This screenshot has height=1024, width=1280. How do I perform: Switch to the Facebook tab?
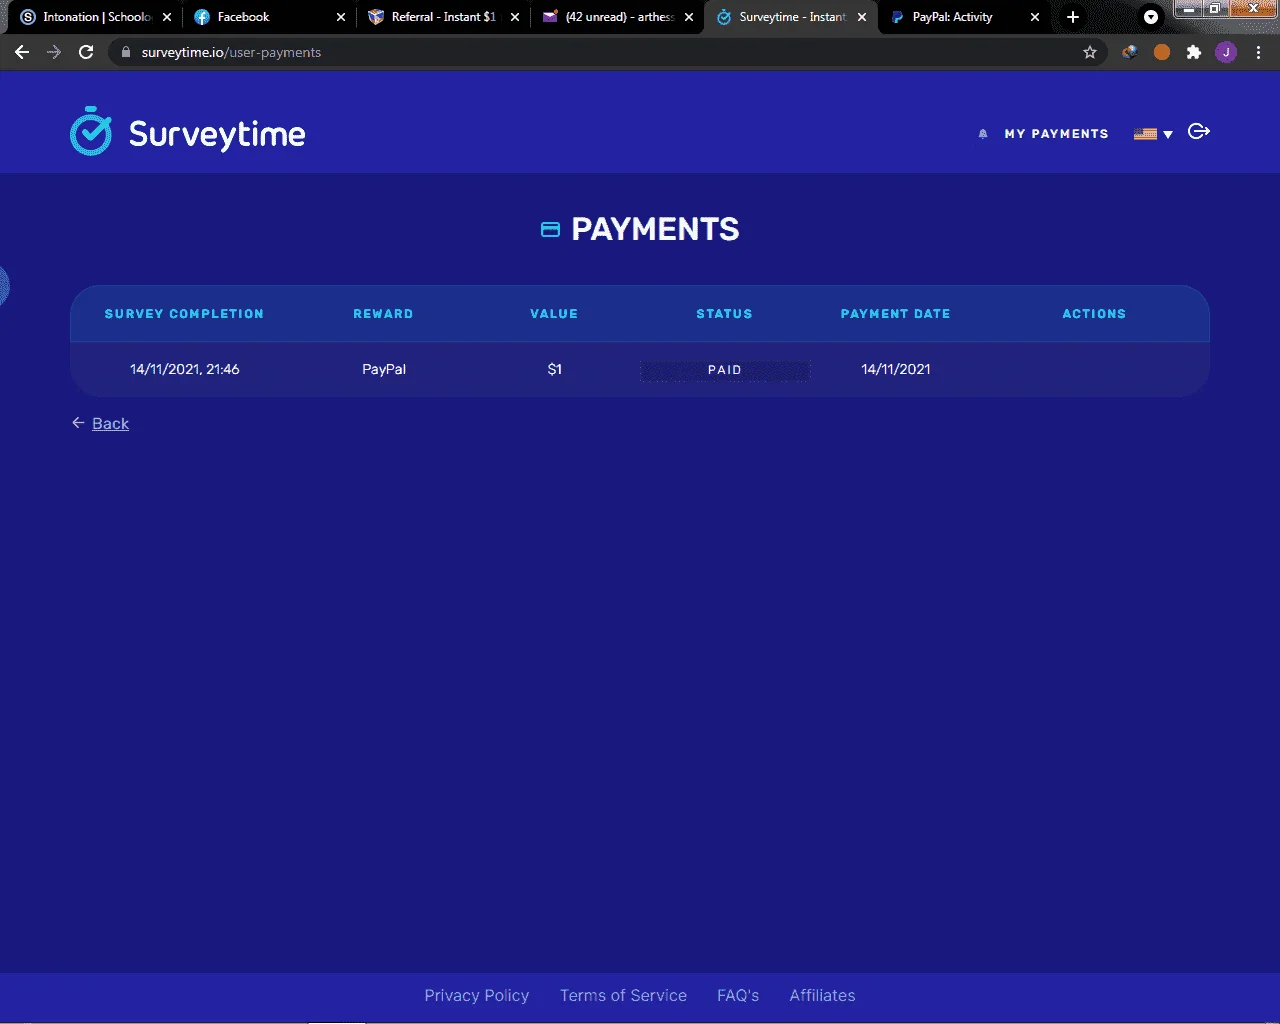pyautogui.click(x=268, y=17)
